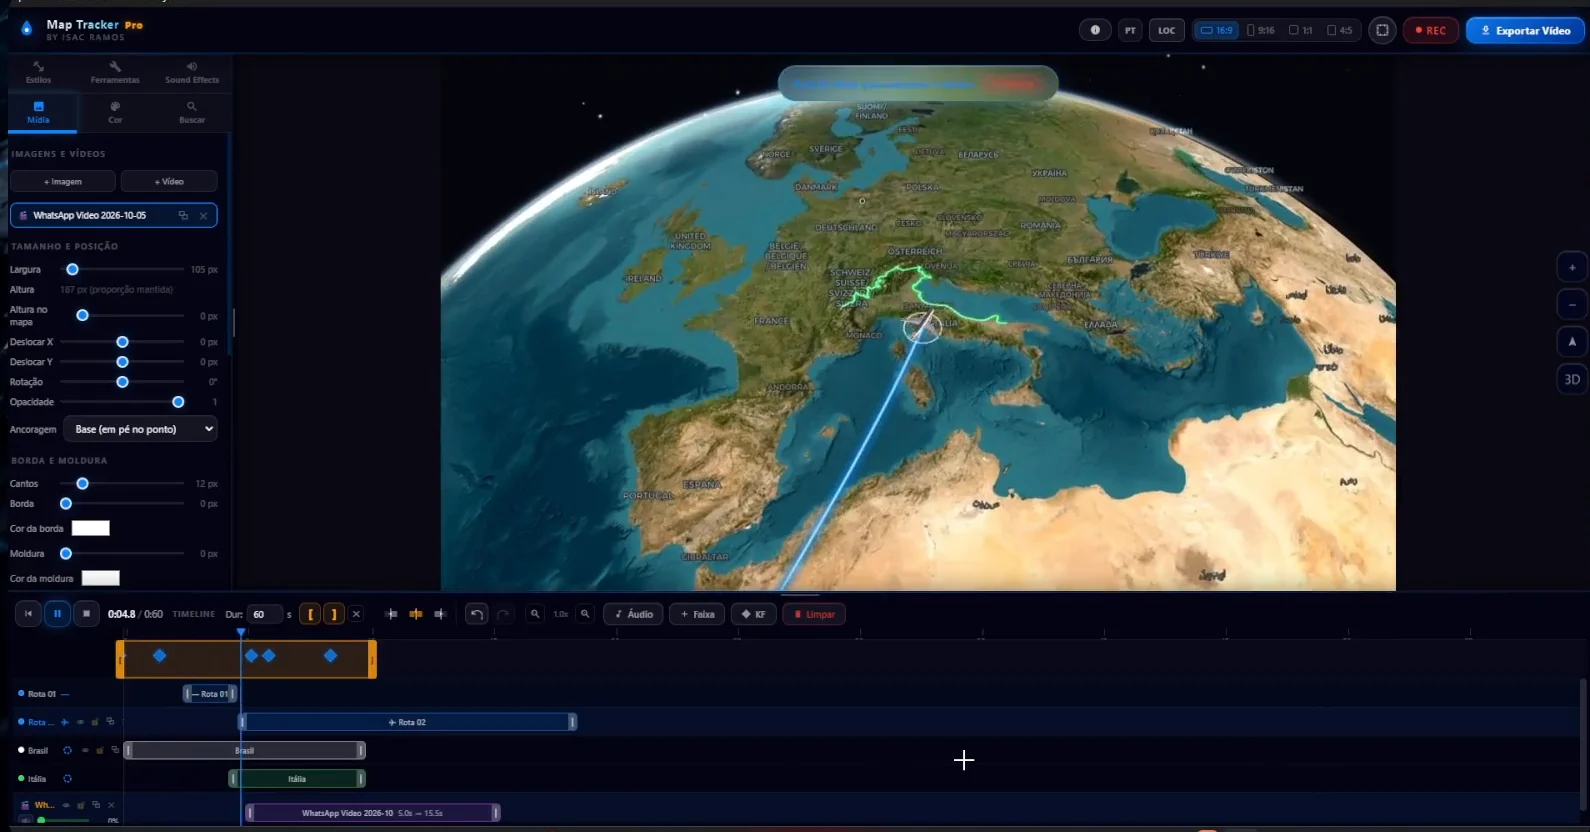Reset map orientation with the compass arrow
Screen dimensions: 1590x832
coord(1572,342)
